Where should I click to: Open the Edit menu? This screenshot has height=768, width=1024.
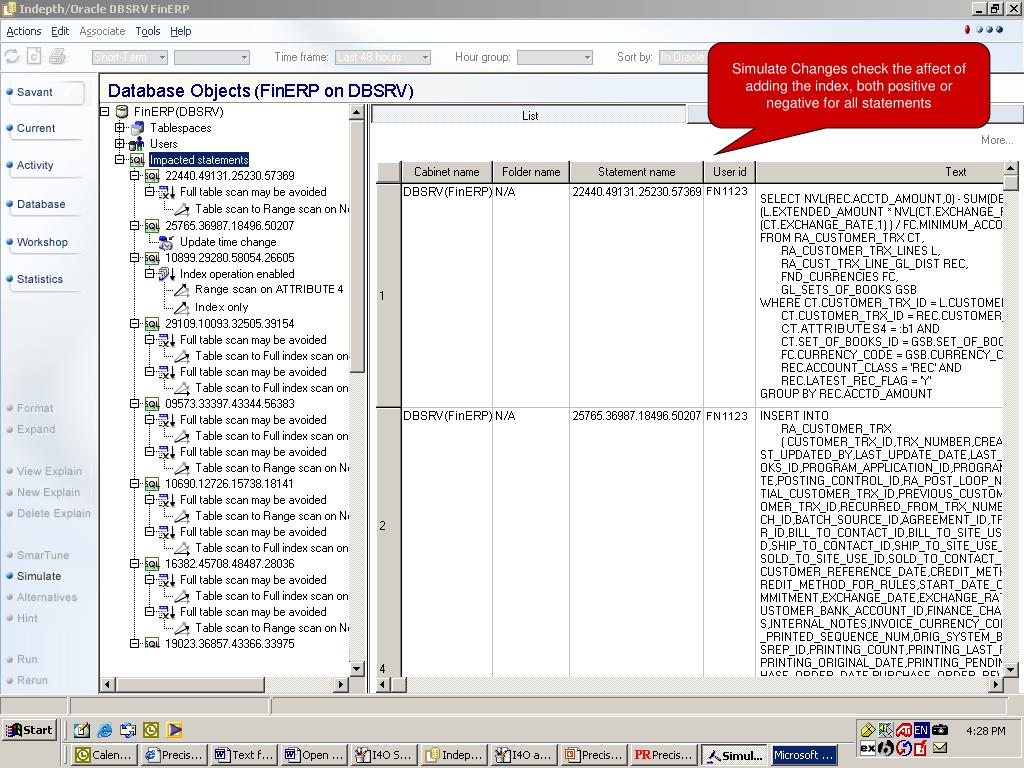pos(60,31)
